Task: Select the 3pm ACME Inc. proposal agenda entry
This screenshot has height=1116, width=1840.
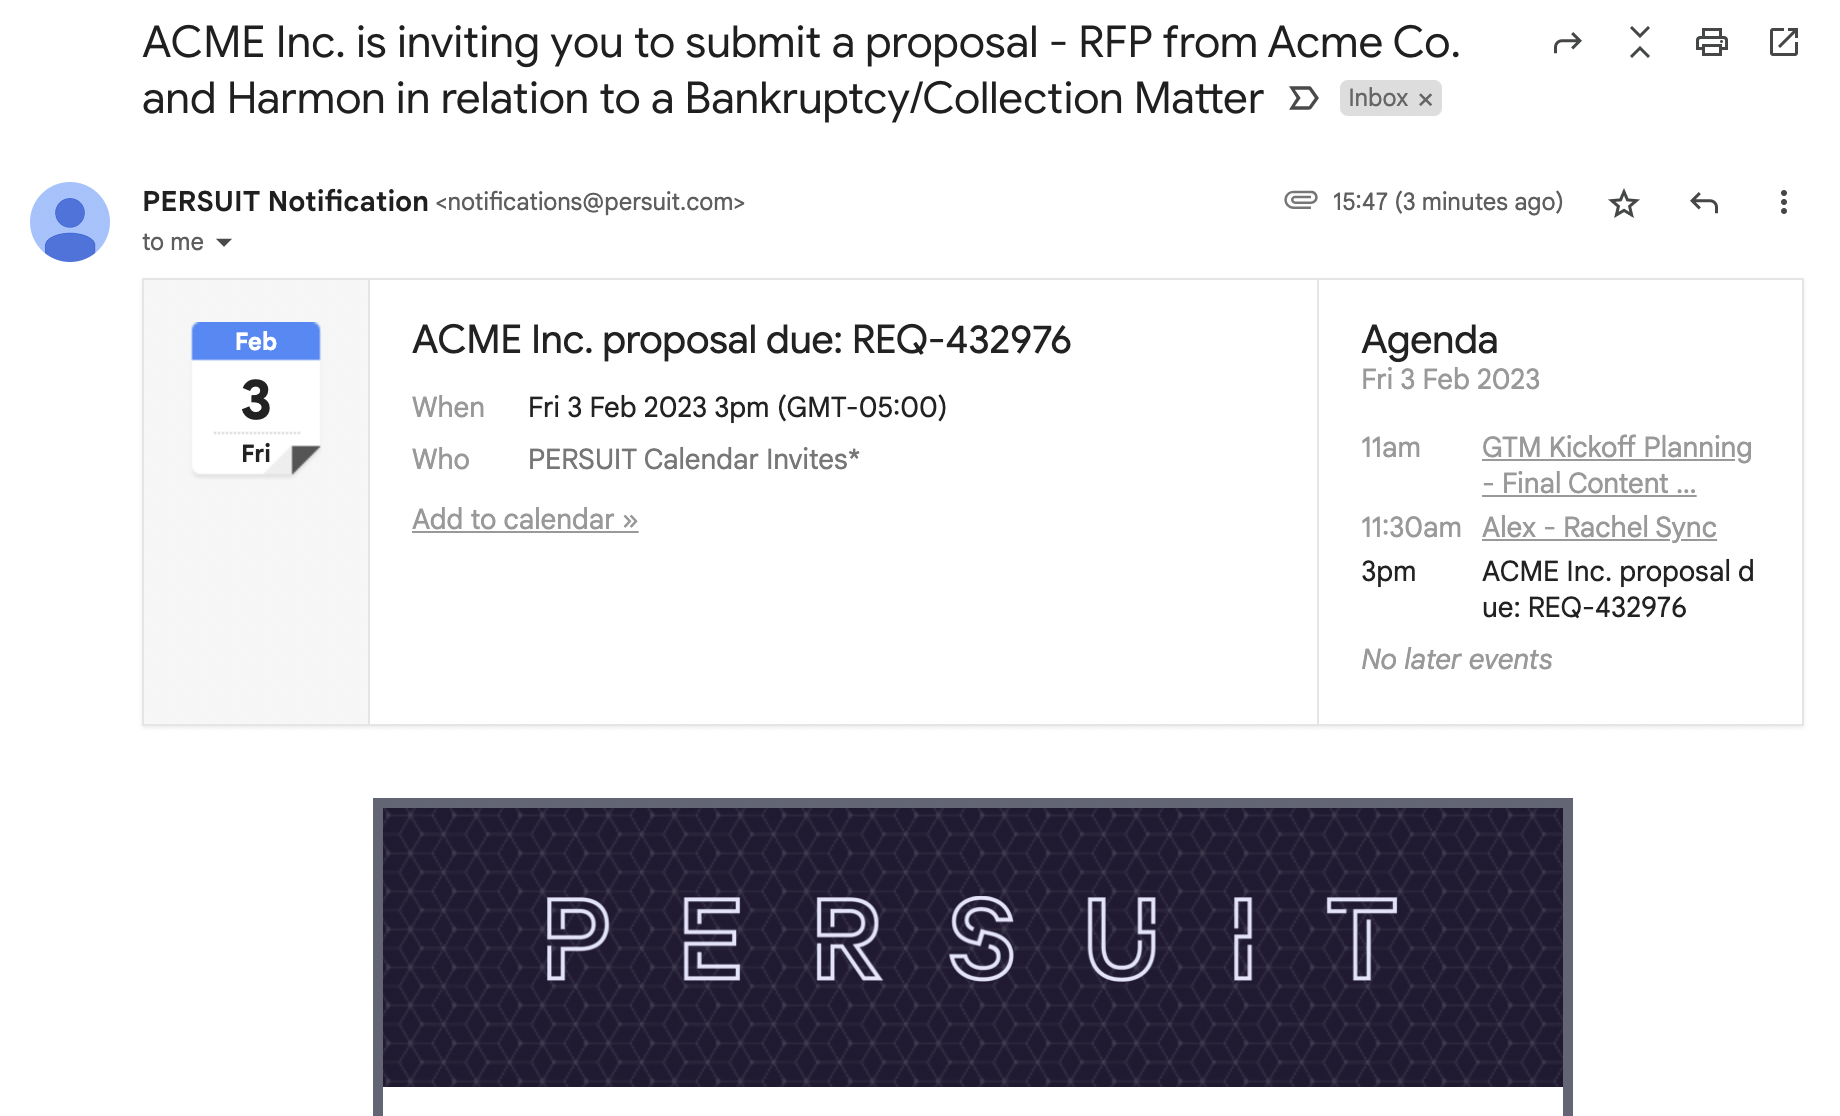Action: [1558, 589]
